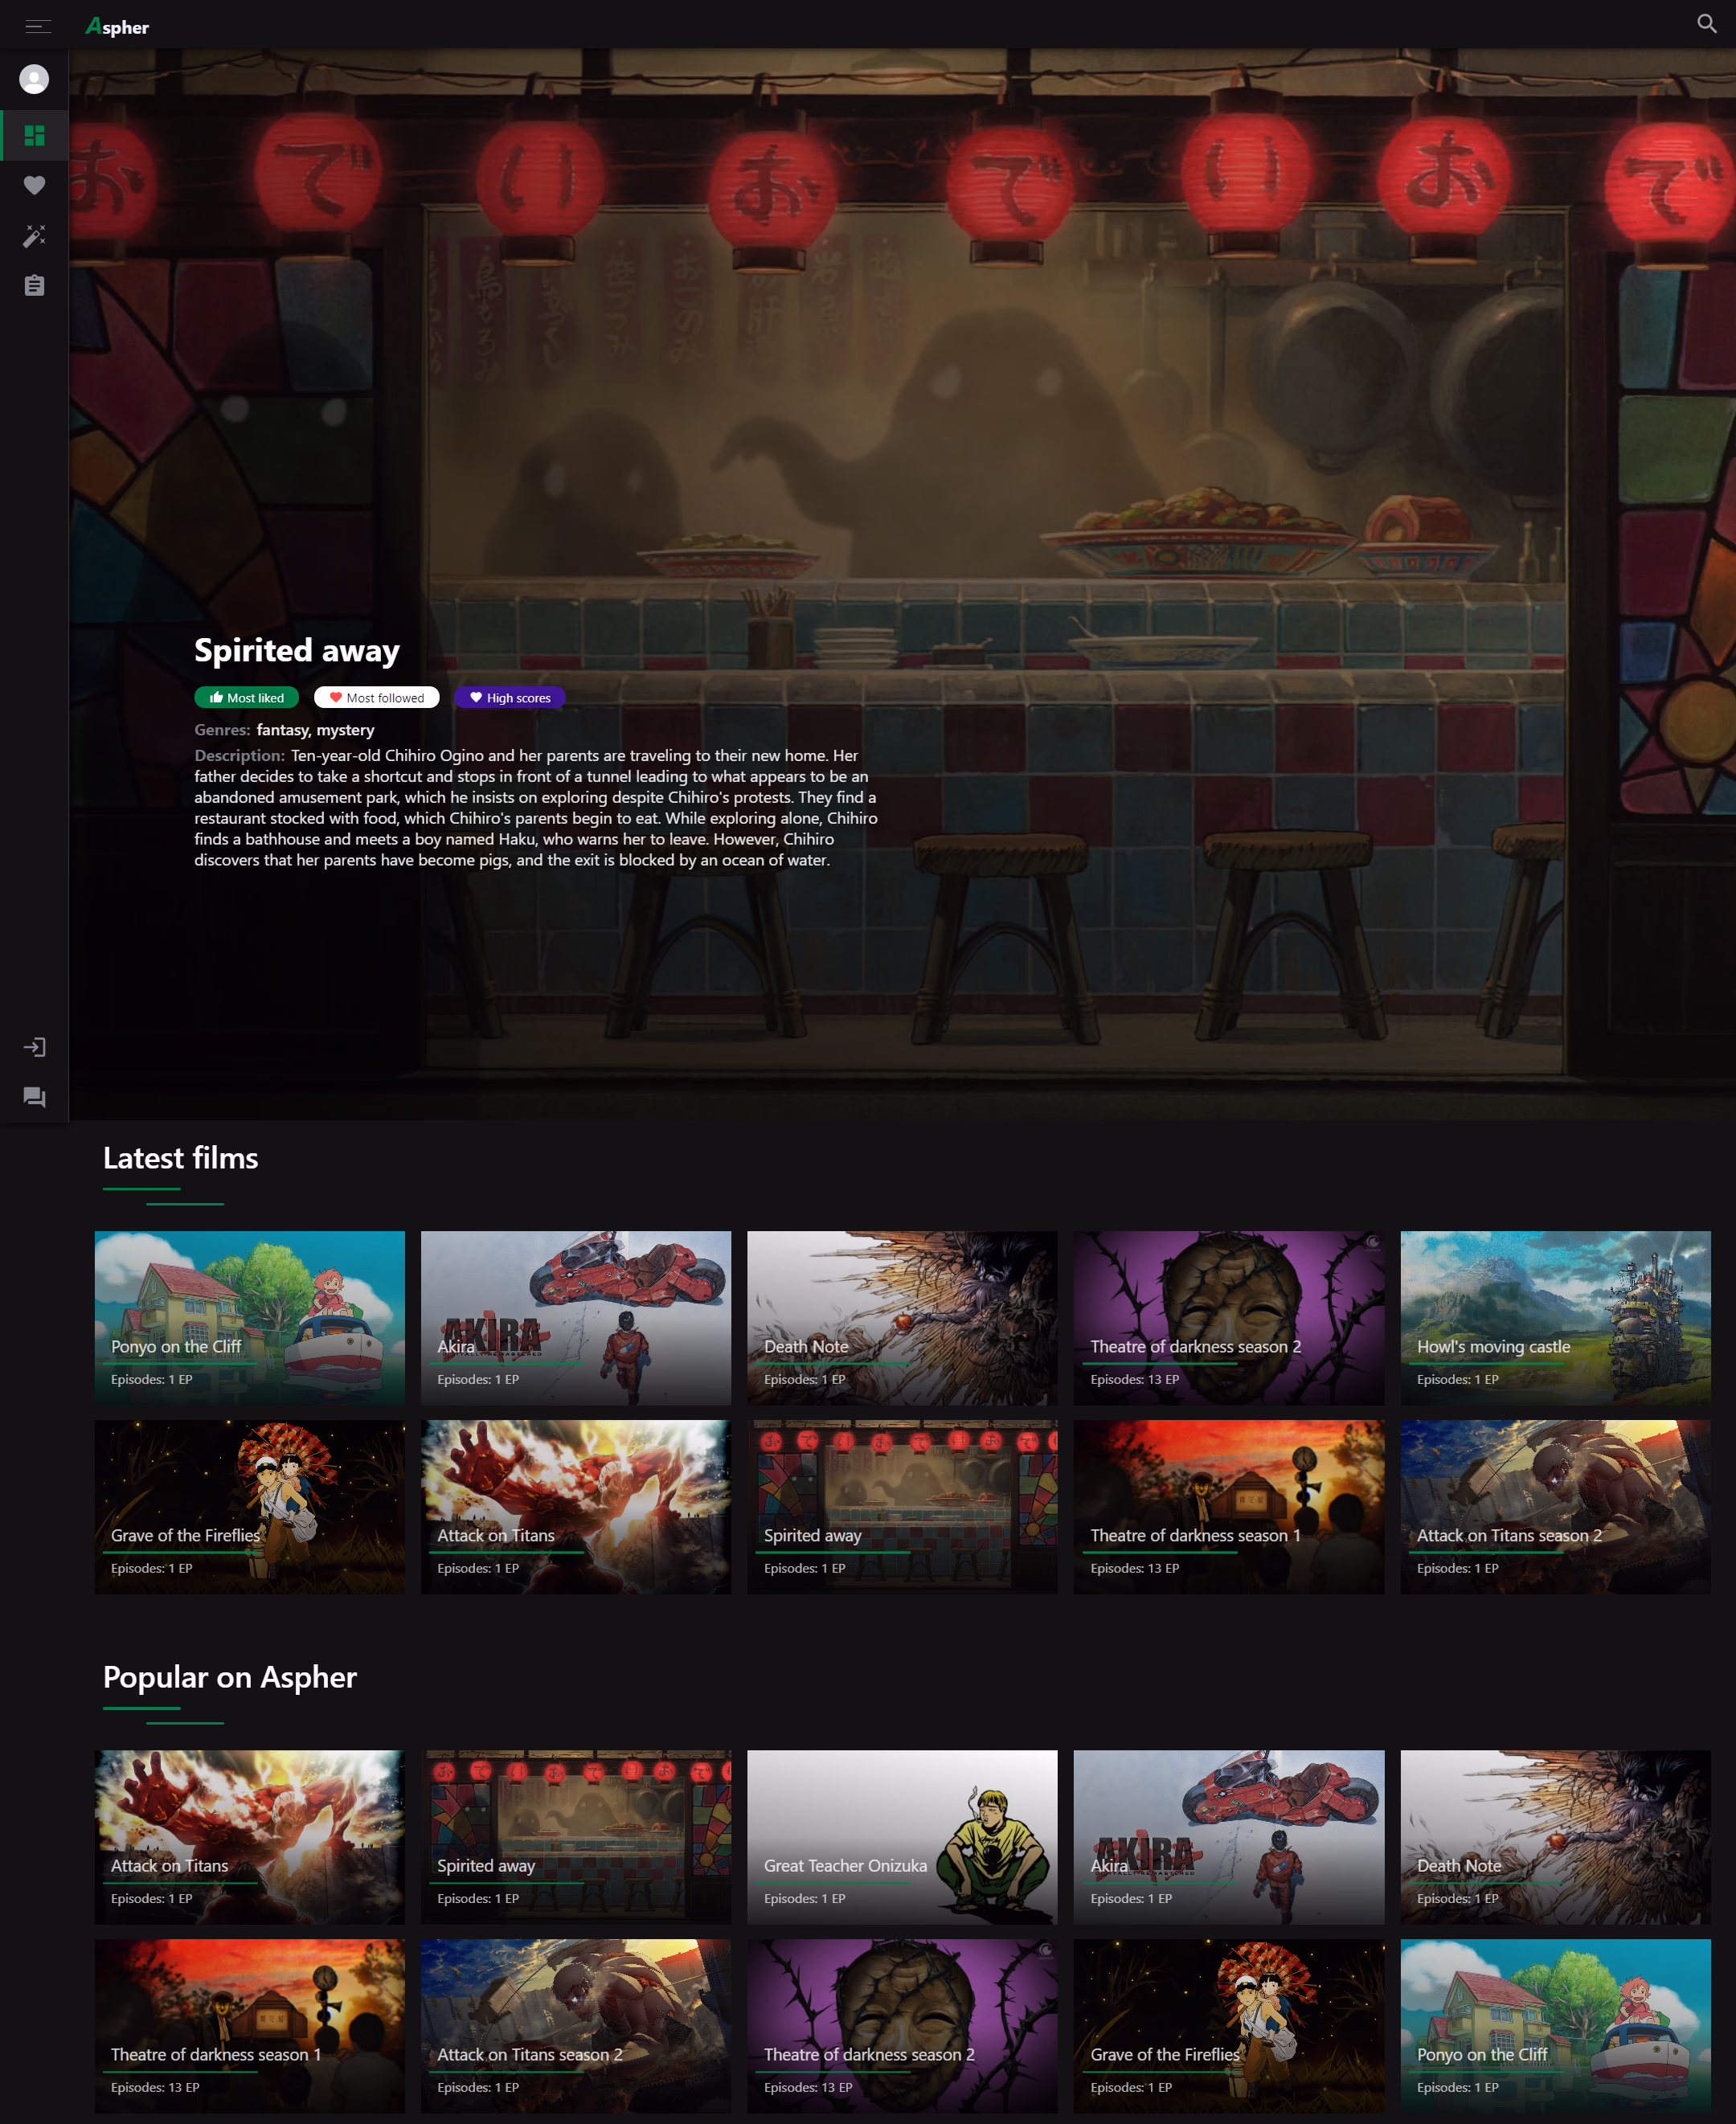Click the Most followed badge
1736x2124 pixels.
tap(376, 698)
